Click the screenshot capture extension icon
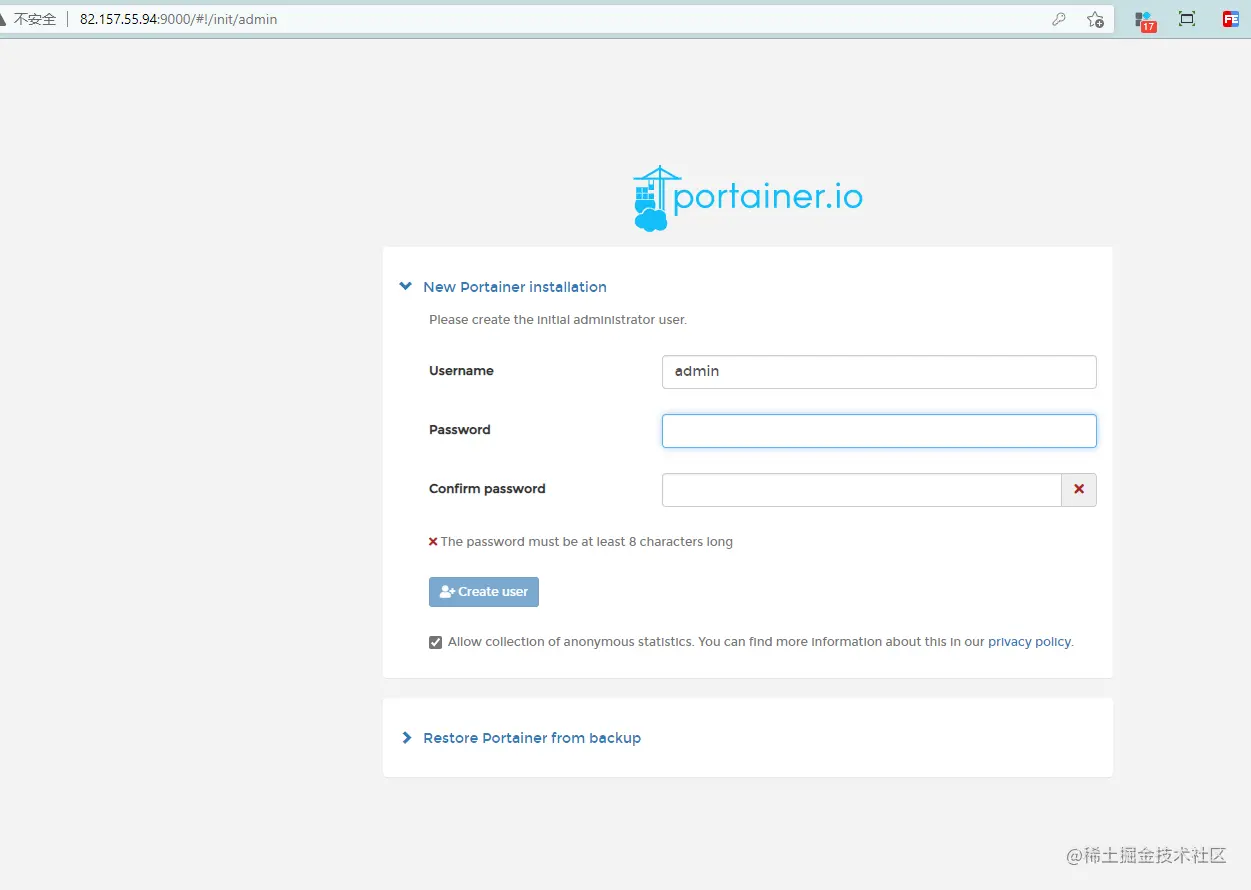The image size is (1251, 890). [1187, 19]
